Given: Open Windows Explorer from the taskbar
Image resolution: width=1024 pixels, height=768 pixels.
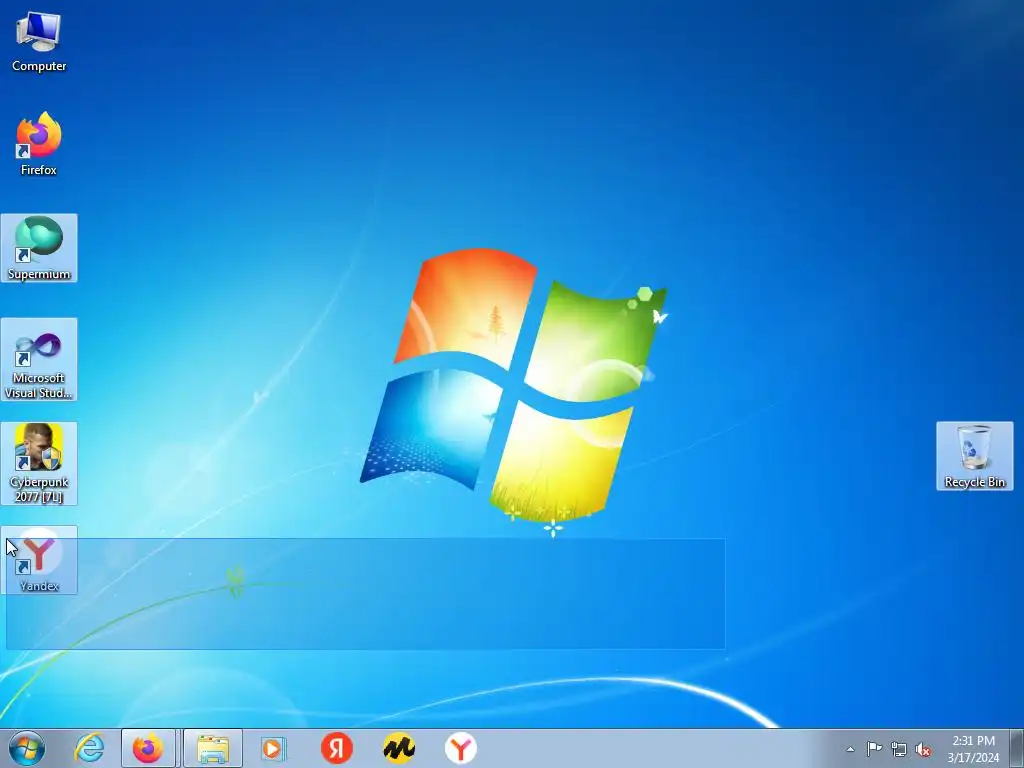Looking at the screenshot, I should [213, 748].
